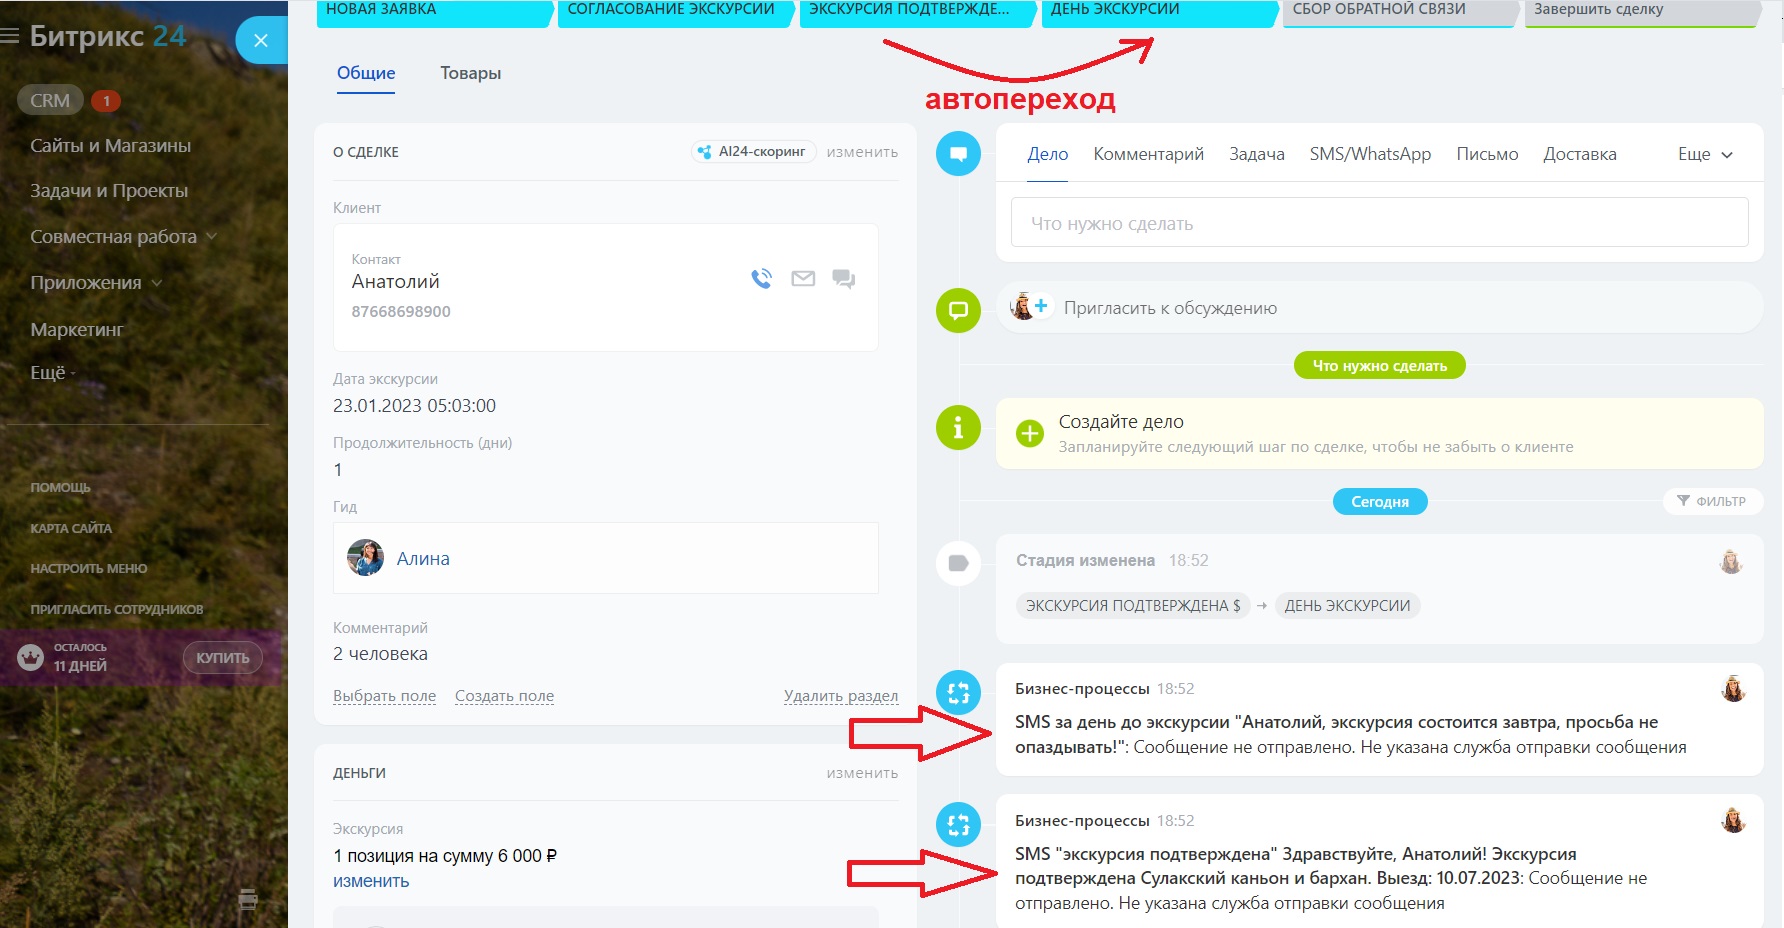Open Сайты и Магазины in sidebar
Screen dimensions: 1784x928
point(110,146)
